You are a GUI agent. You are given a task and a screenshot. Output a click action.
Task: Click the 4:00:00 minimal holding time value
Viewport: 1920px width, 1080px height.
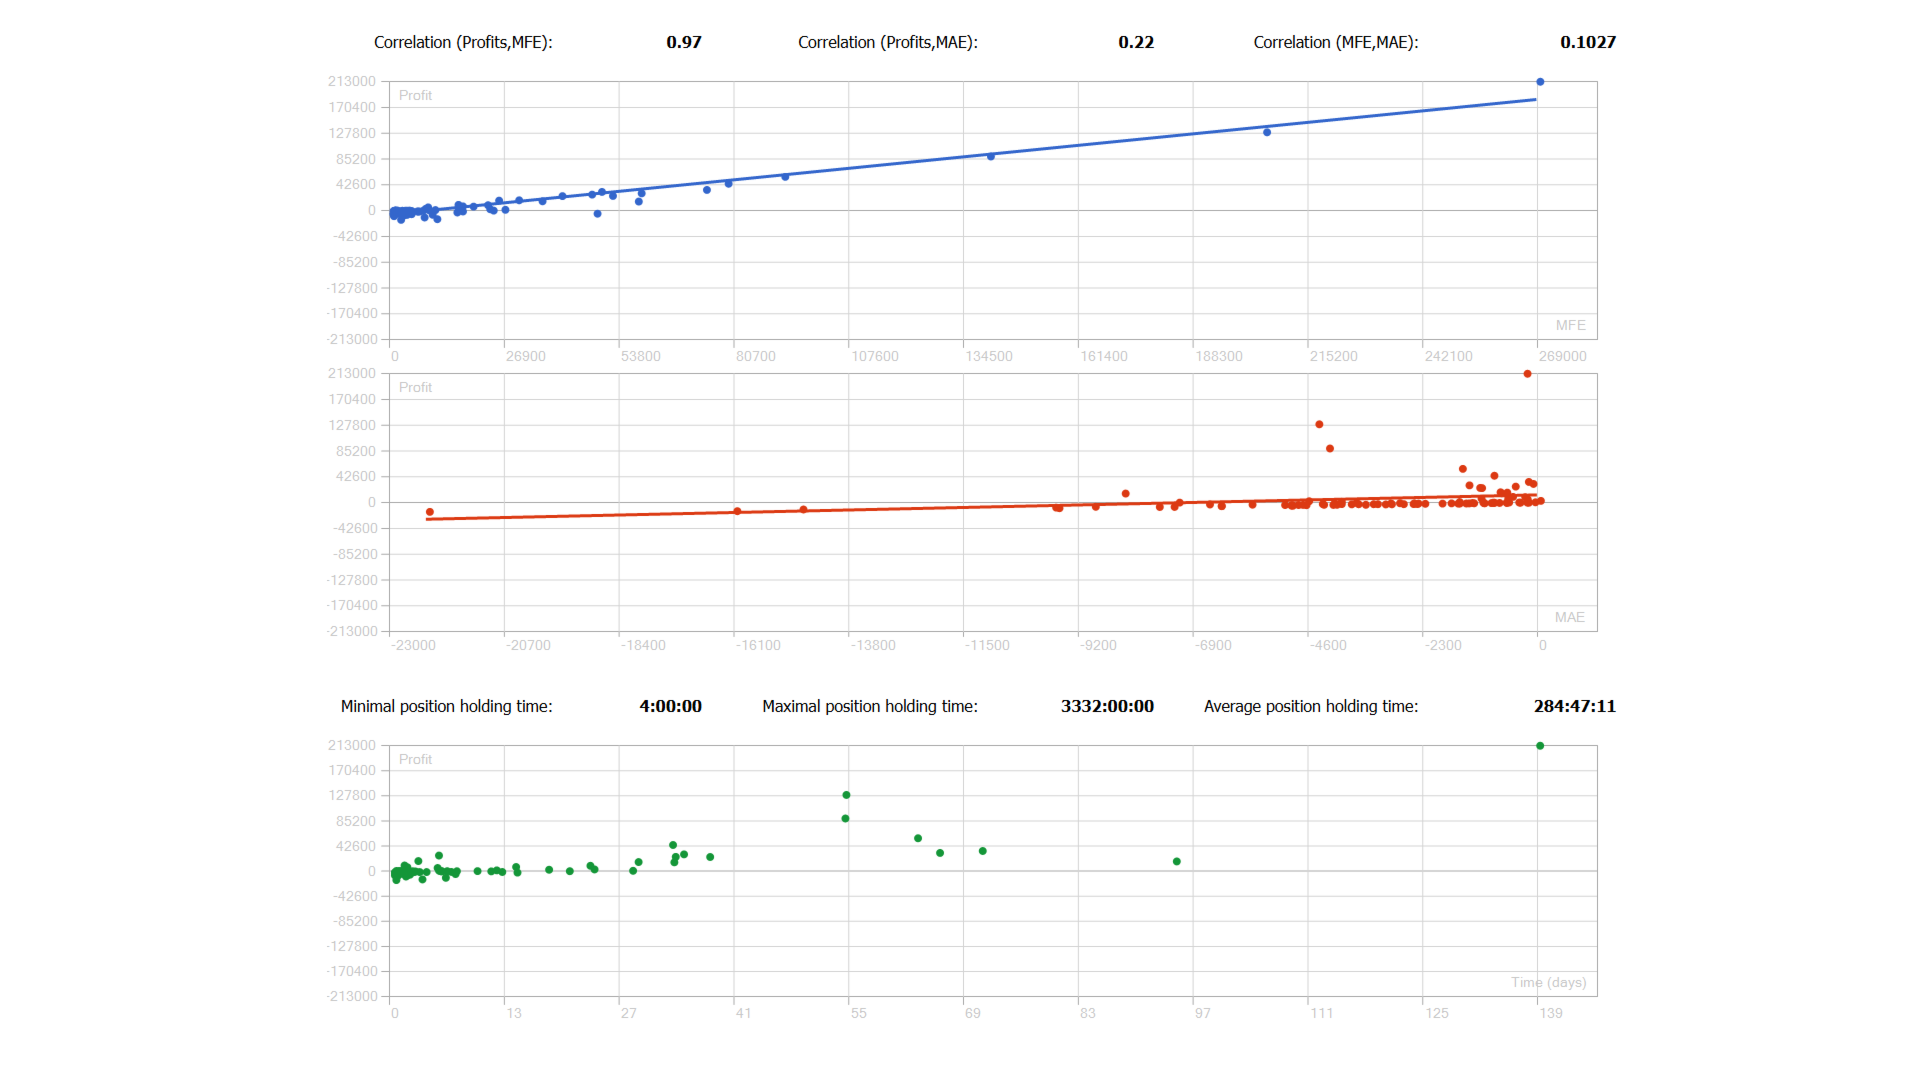[670, 706]
